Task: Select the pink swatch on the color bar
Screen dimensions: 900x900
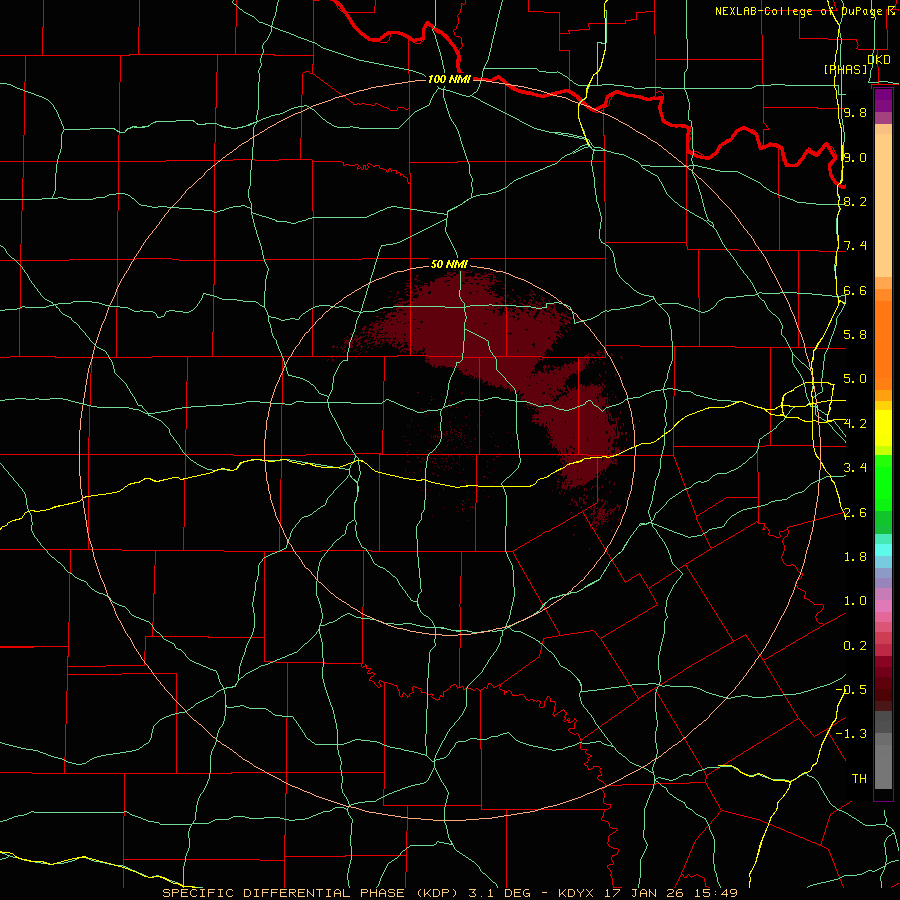Action: pos(883,606)
